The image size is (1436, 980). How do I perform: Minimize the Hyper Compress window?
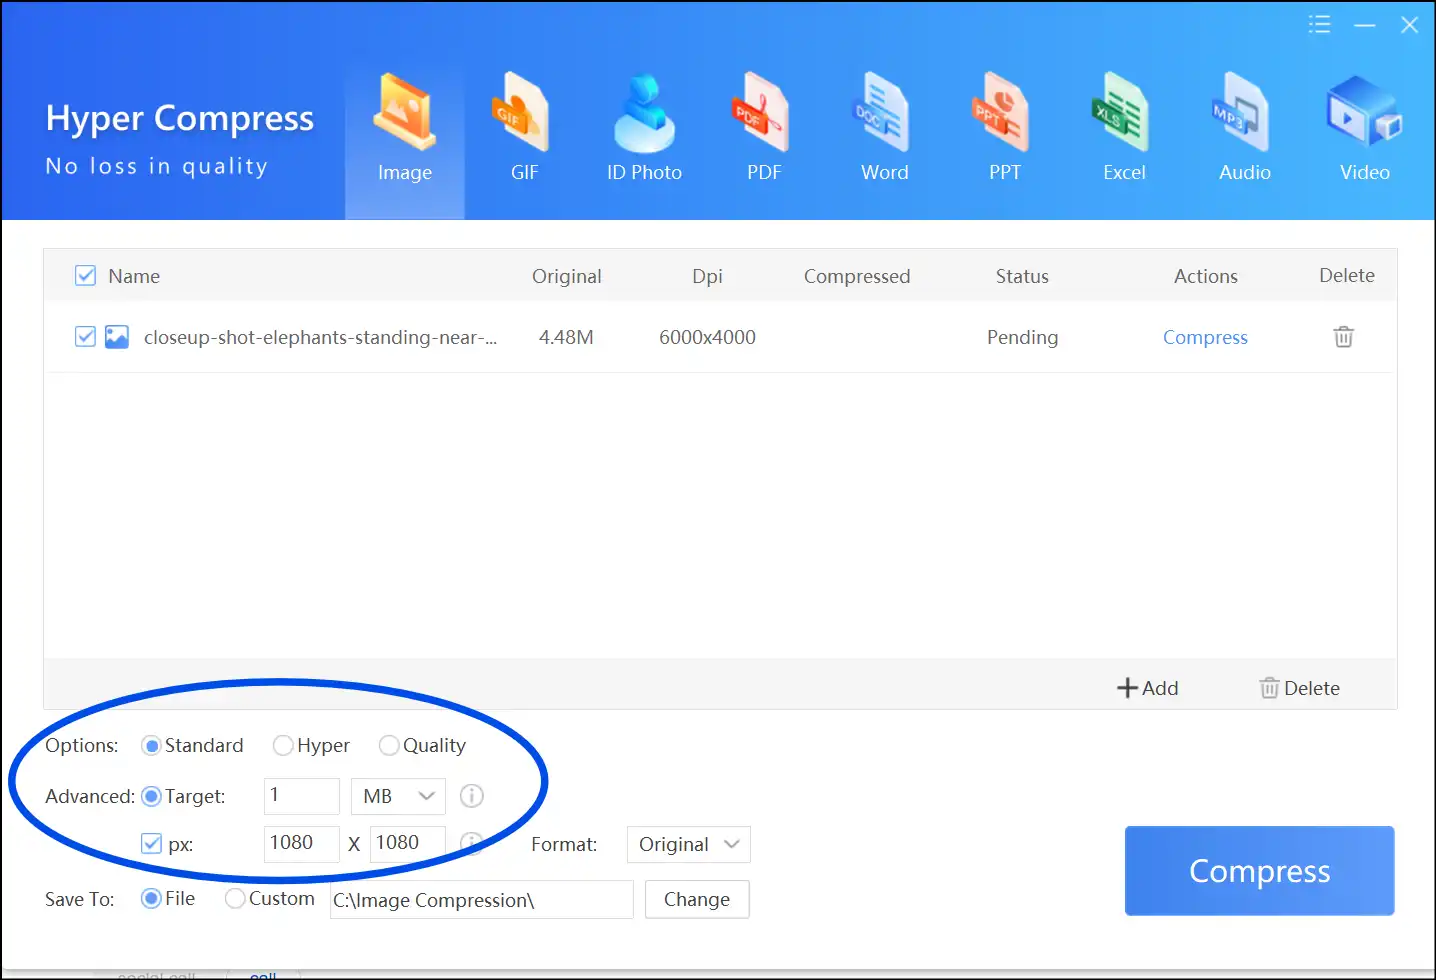tap(1365, 25)
